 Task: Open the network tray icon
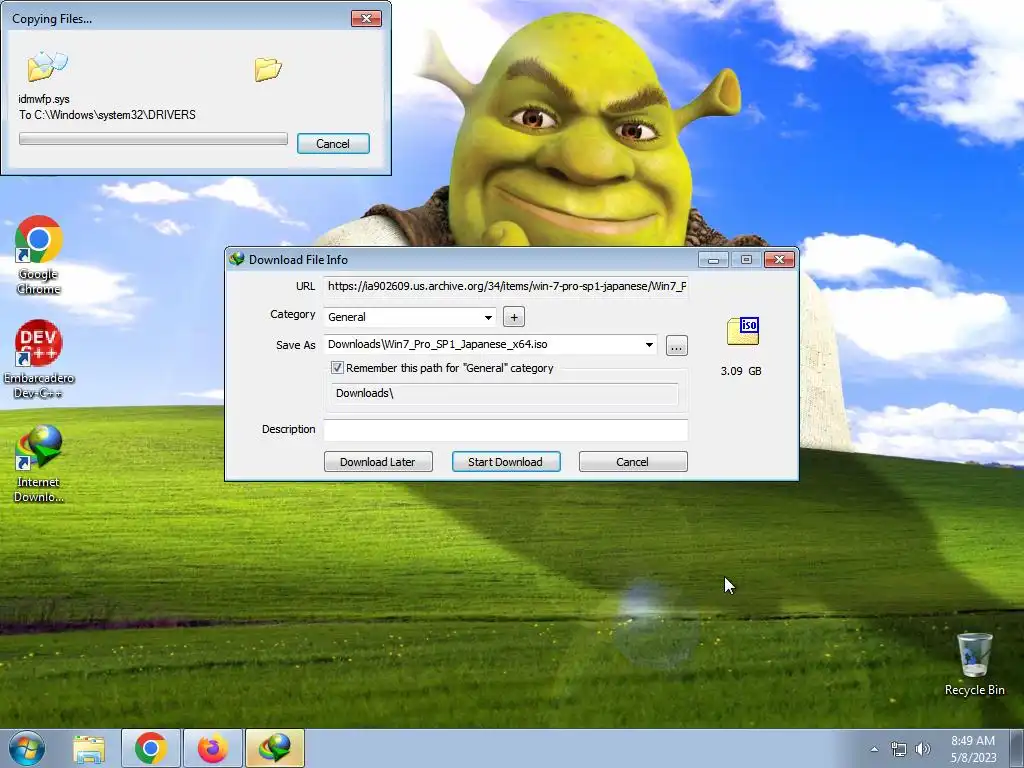coord(899,749)
